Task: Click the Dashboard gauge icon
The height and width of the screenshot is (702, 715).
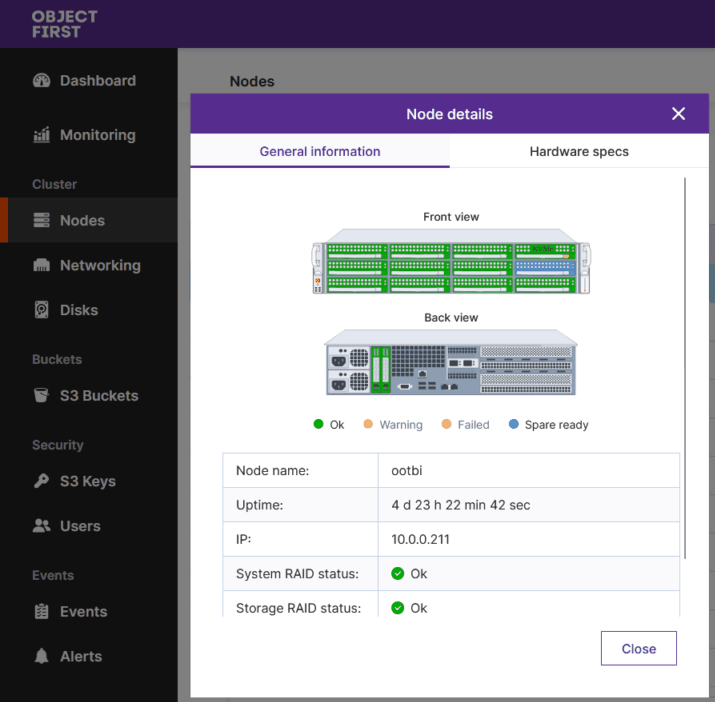Action: 41,81
